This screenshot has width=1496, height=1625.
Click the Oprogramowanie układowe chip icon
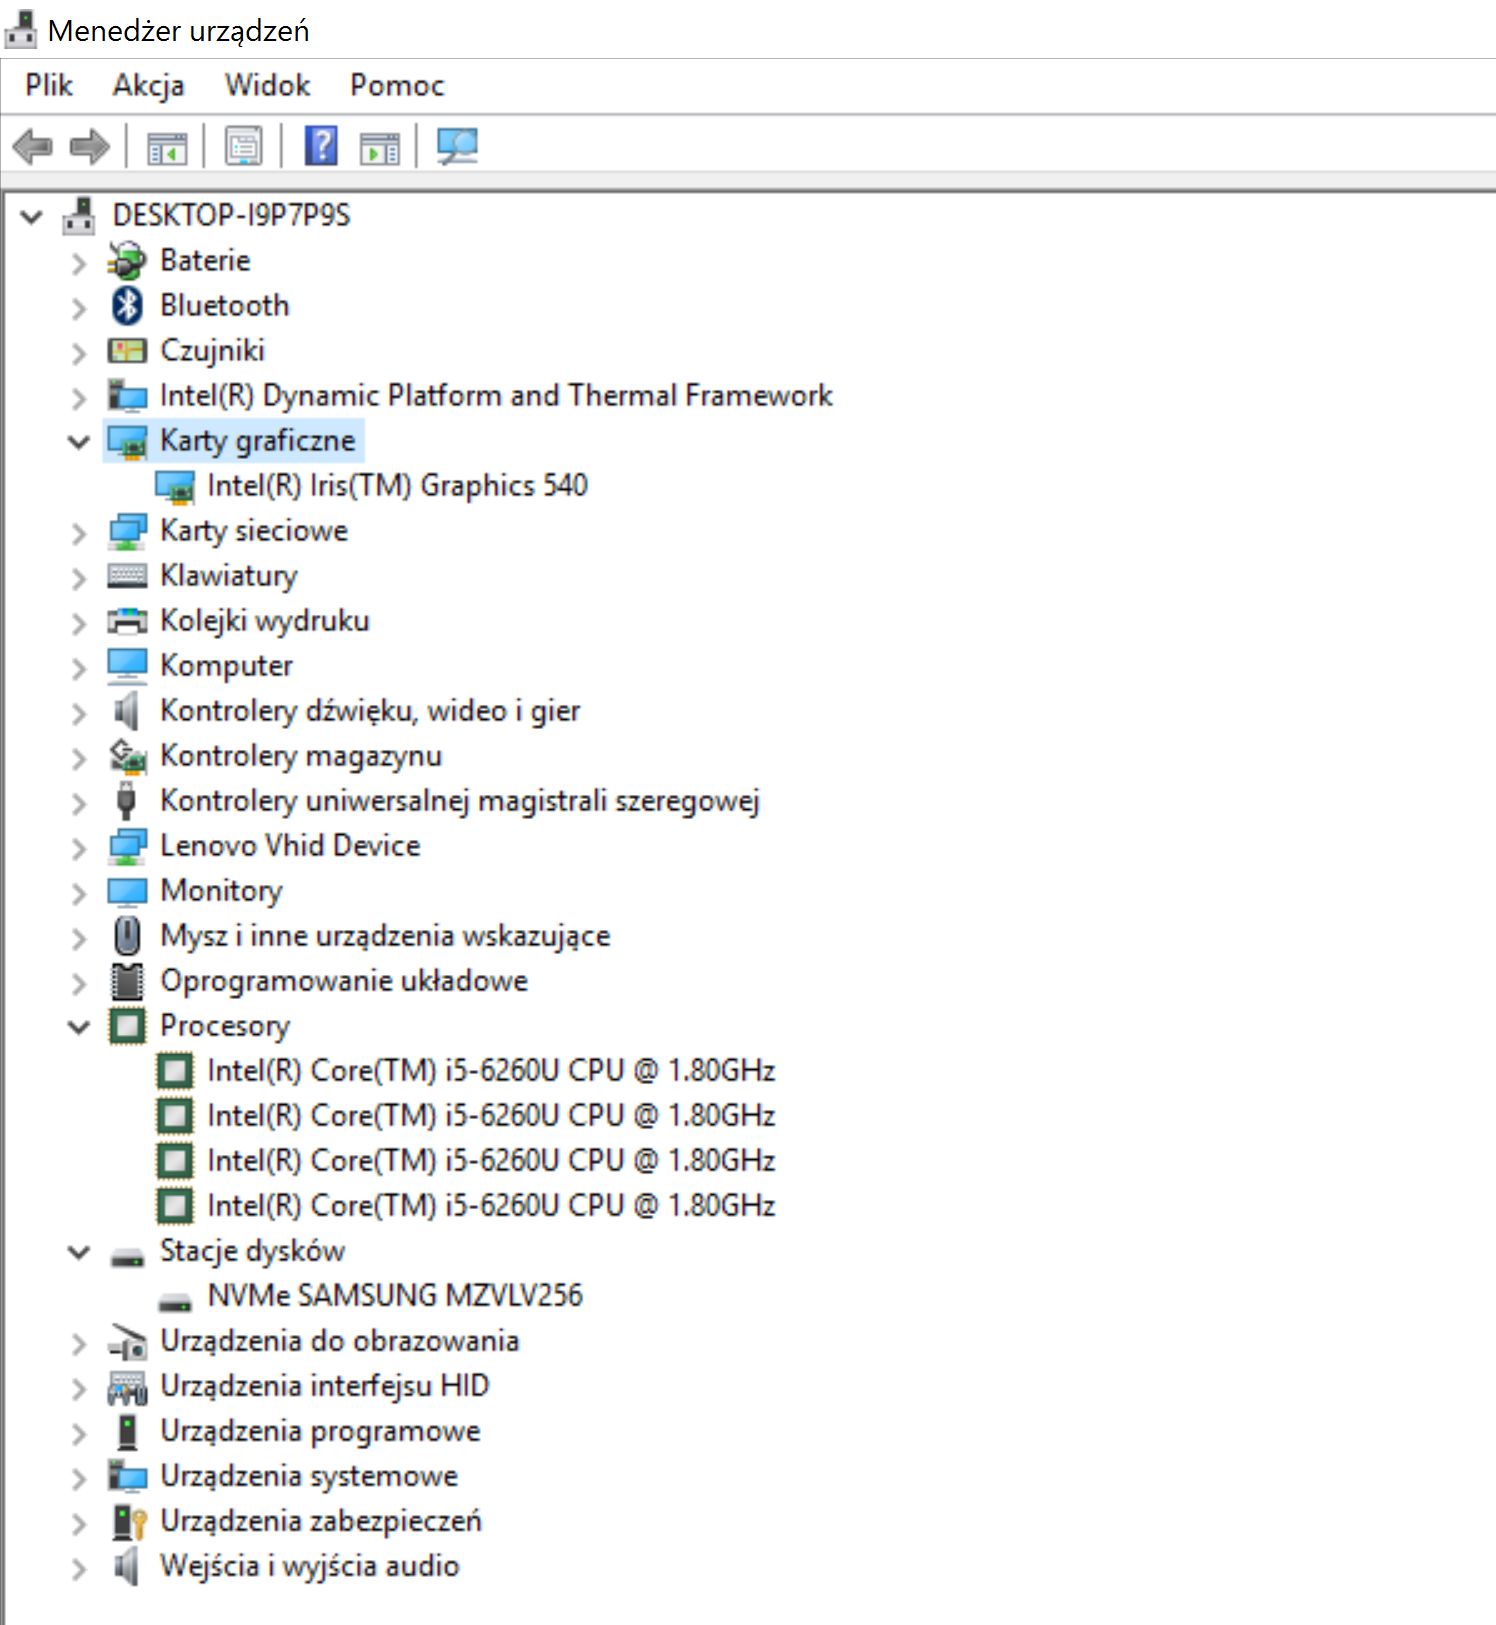[127, 981]
